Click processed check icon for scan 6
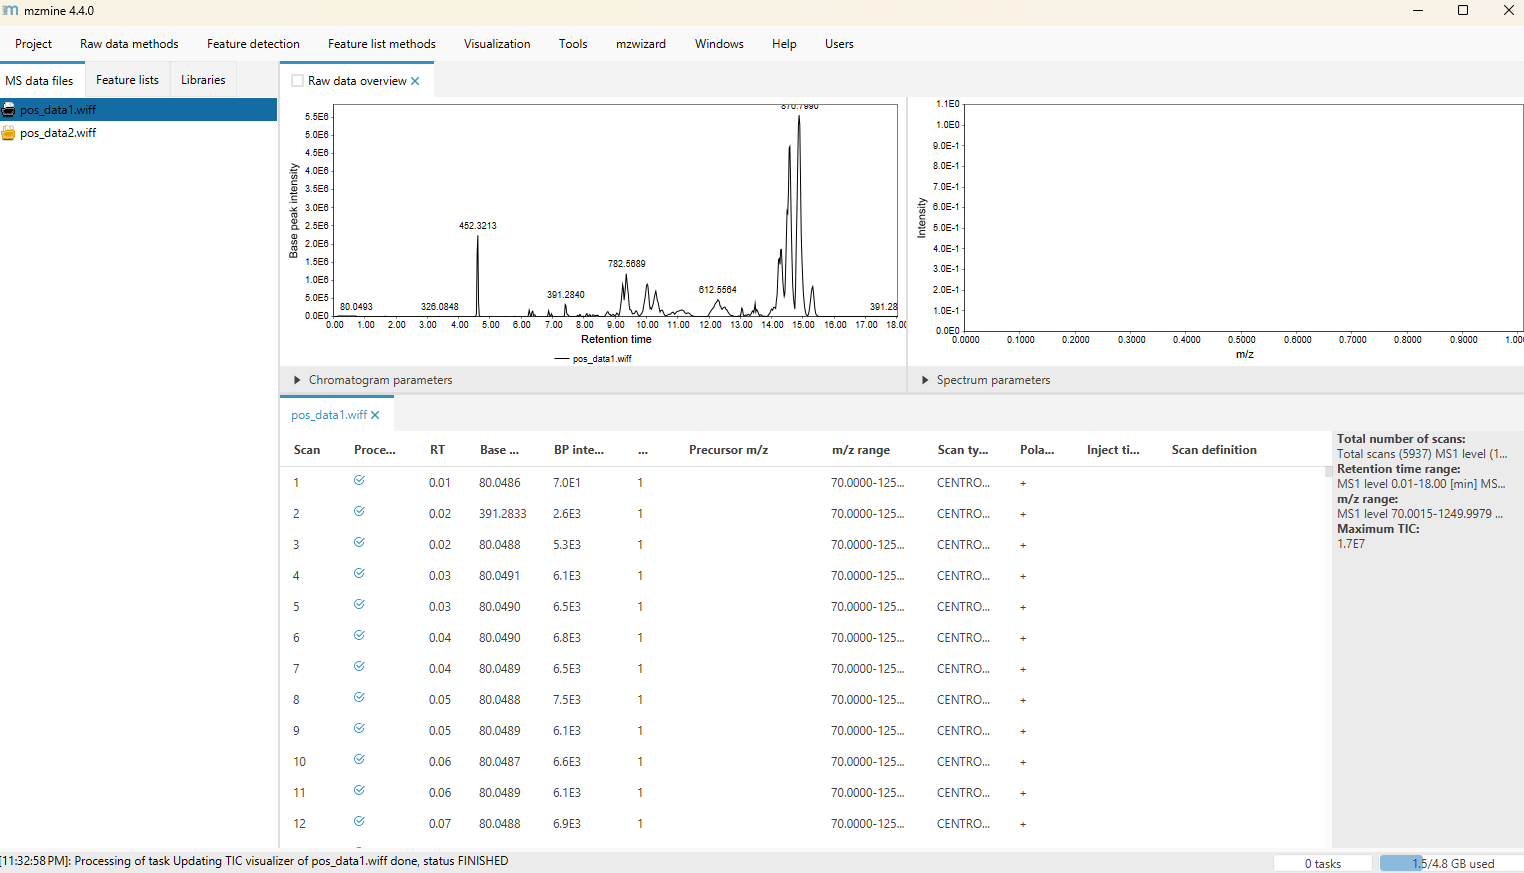 click(359, 636)
